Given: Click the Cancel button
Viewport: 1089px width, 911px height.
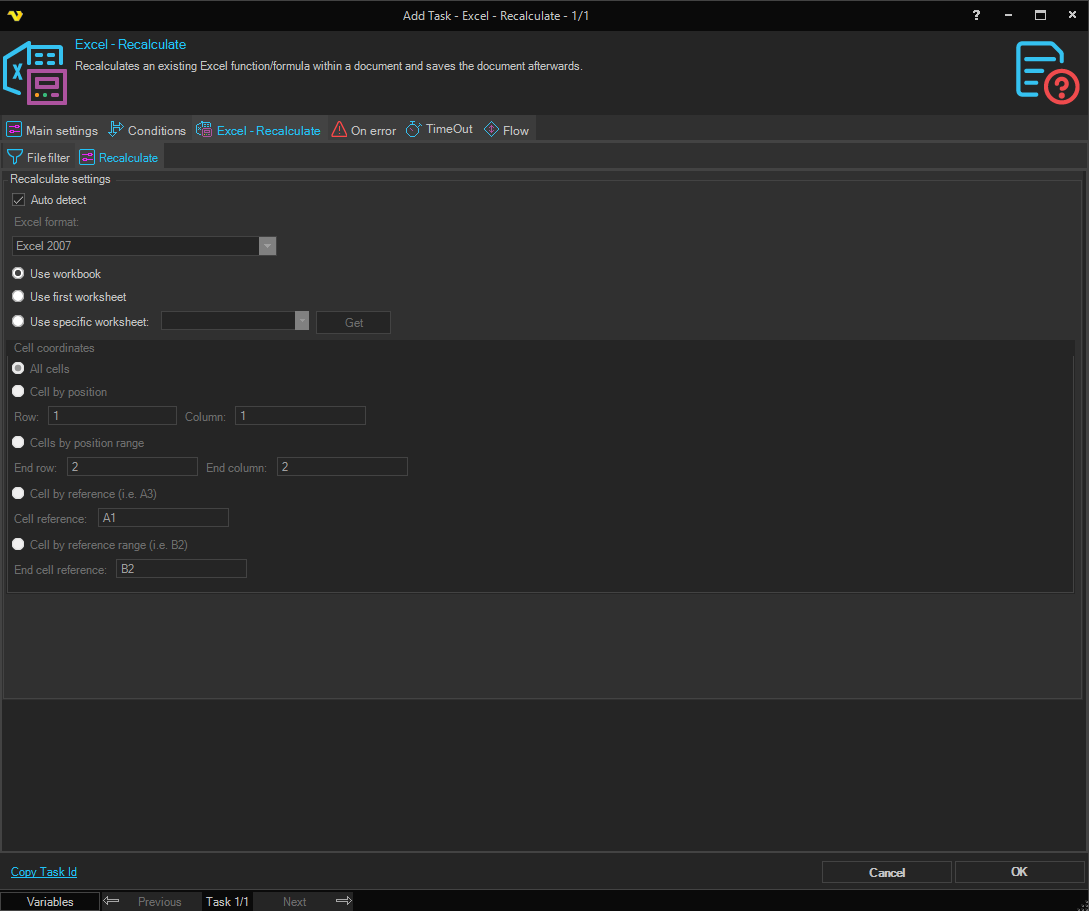Looking at the screenshot, I should [x=886, y=872].
